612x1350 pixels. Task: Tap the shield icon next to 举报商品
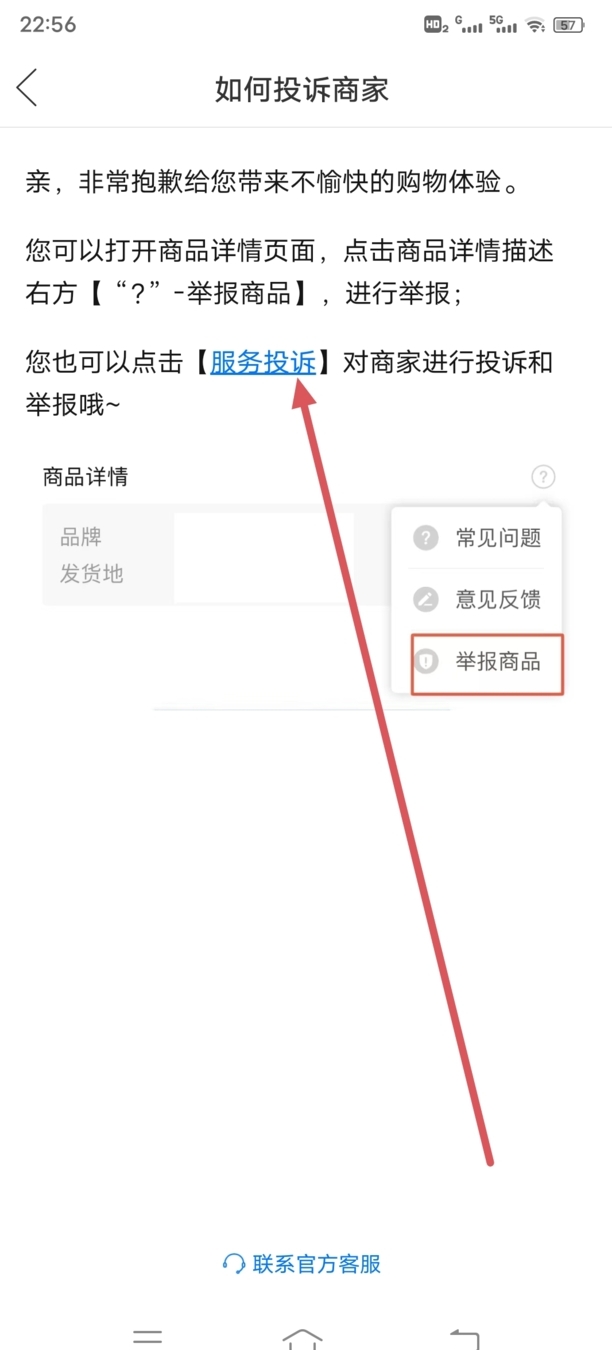[427, 662]
